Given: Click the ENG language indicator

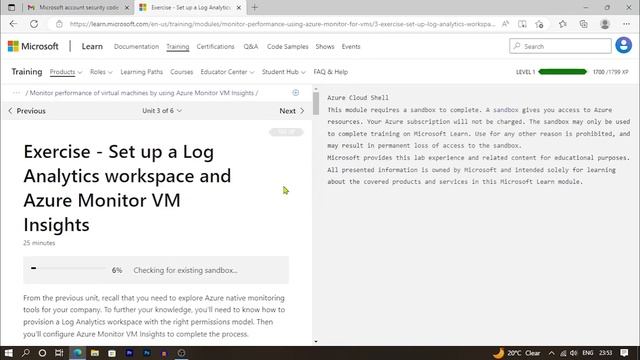Looking at the screenshot, I should click(588, 353).
